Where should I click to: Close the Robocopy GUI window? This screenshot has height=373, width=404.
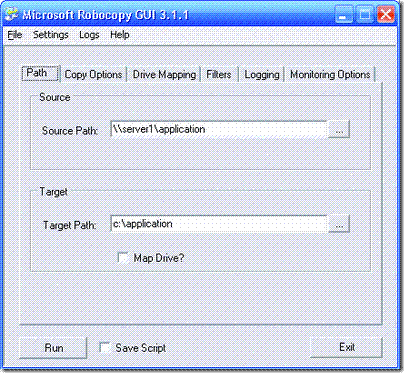point(386,15)
